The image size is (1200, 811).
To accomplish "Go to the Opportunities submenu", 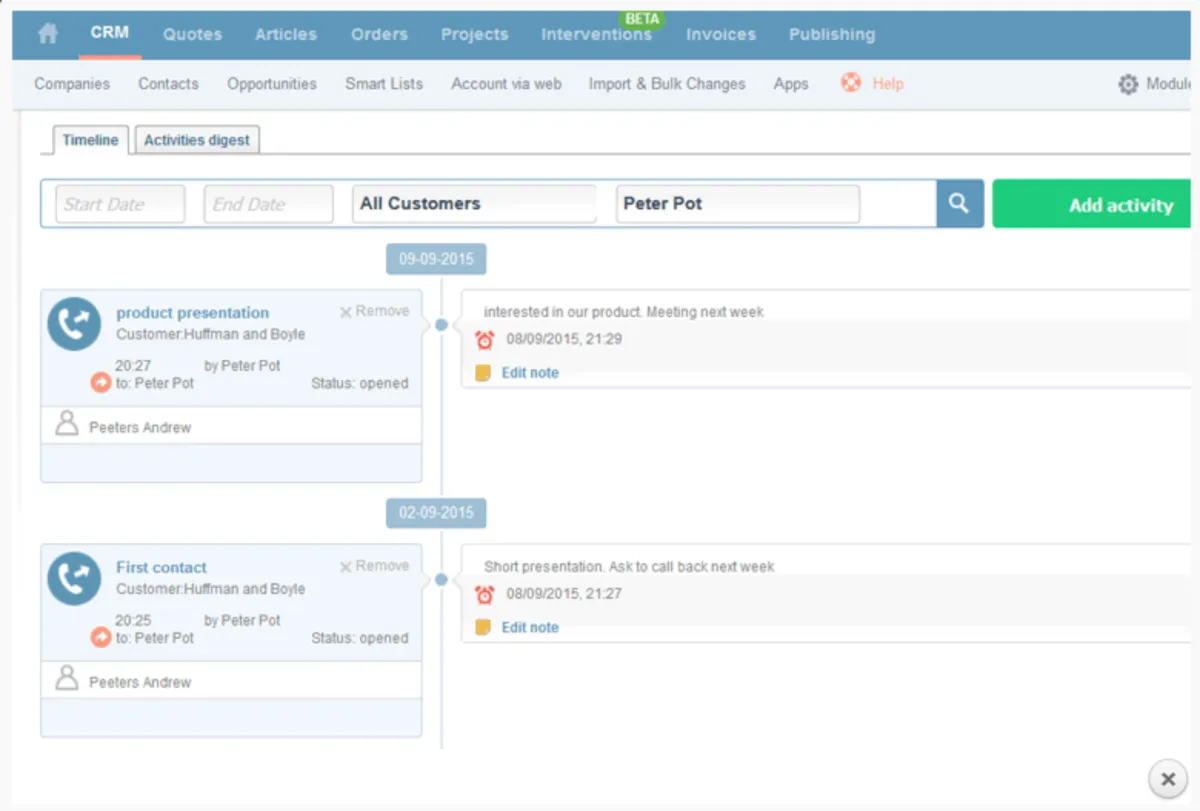I will 271,84.
